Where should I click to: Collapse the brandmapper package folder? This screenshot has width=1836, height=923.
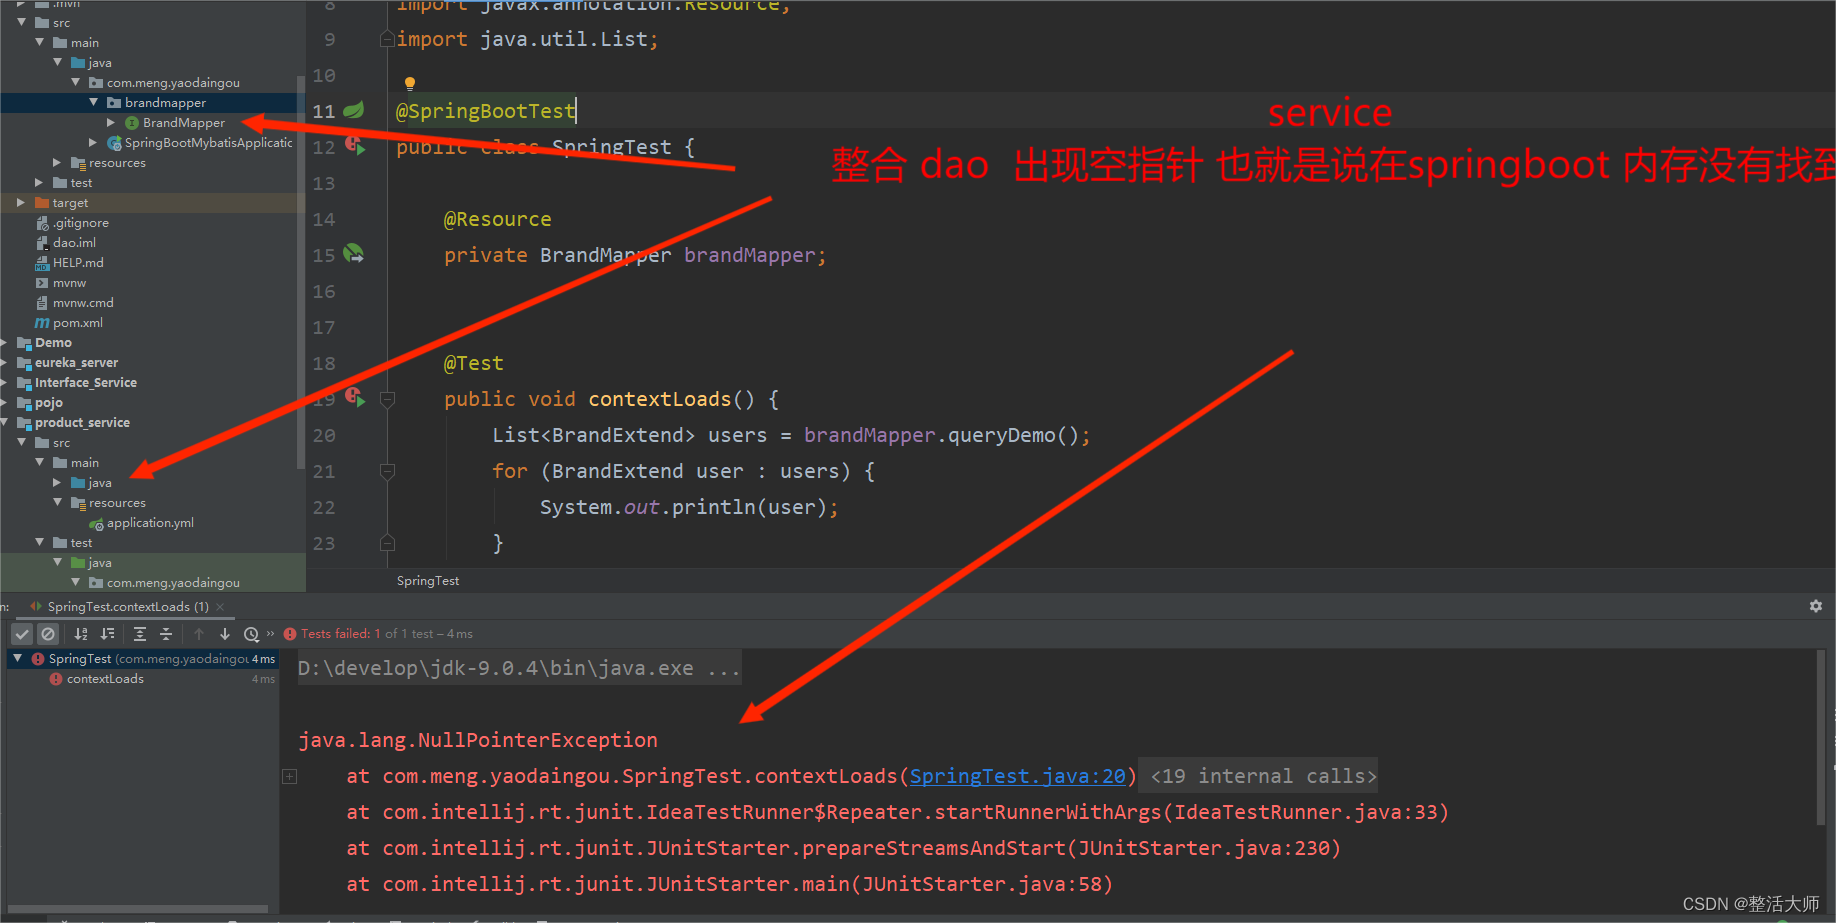(94, 102)
